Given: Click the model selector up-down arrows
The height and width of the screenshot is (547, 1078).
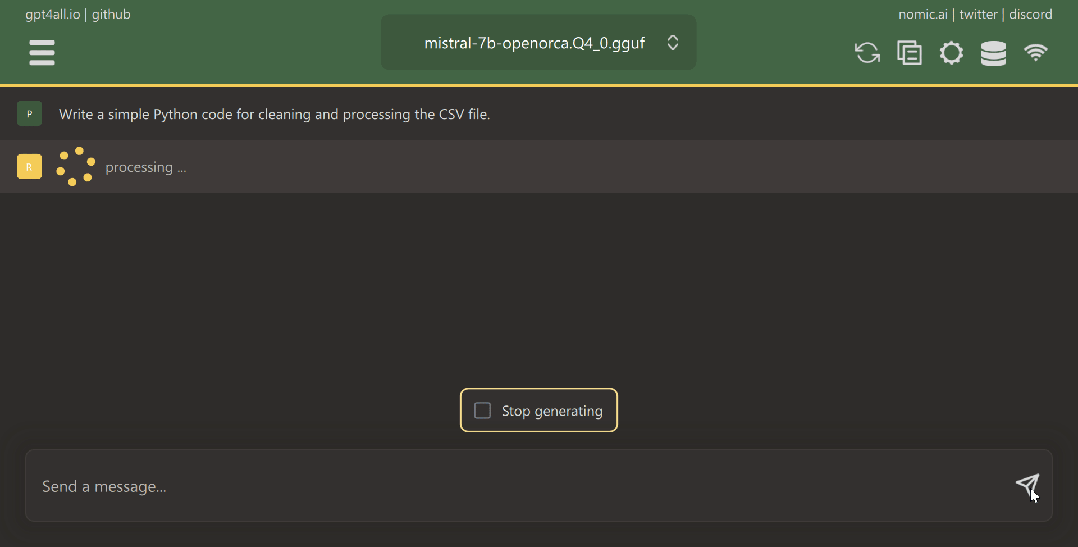Looking at the screenshot, I should (x=673, y=43).
